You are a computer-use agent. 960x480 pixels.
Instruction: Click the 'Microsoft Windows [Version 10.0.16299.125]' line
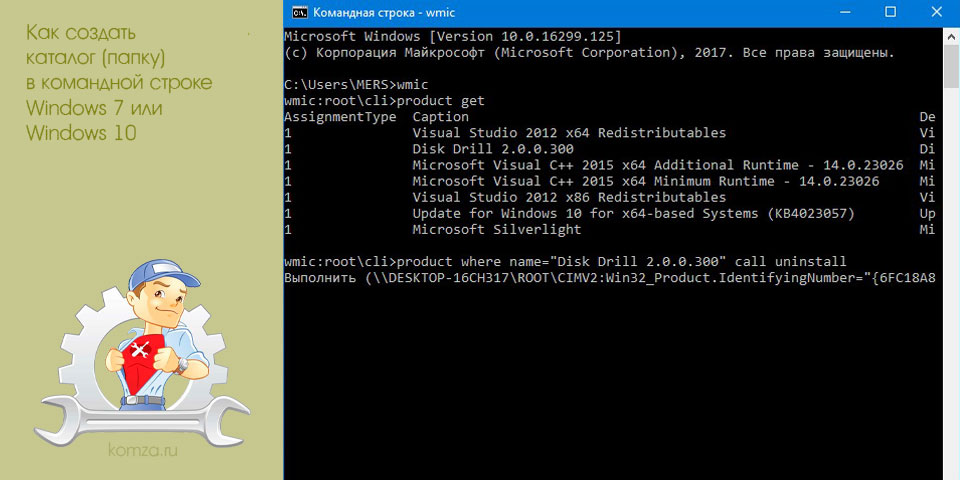tap(453, 37)
